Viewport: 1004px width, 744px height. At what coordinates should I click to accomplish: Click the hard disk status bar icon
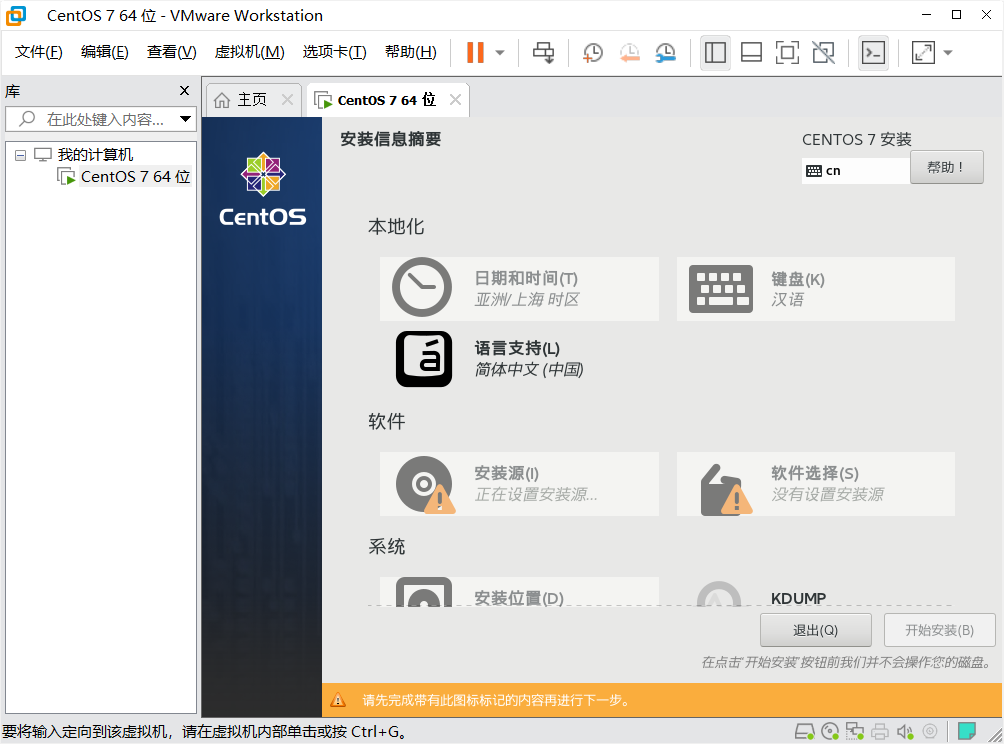coord(804,731)
